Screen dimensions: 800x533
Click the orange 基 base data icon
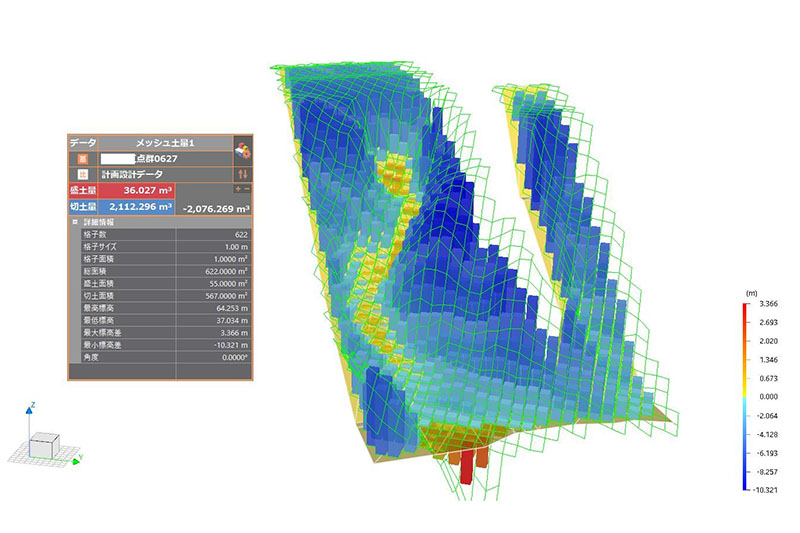click(x=82, y=159)
